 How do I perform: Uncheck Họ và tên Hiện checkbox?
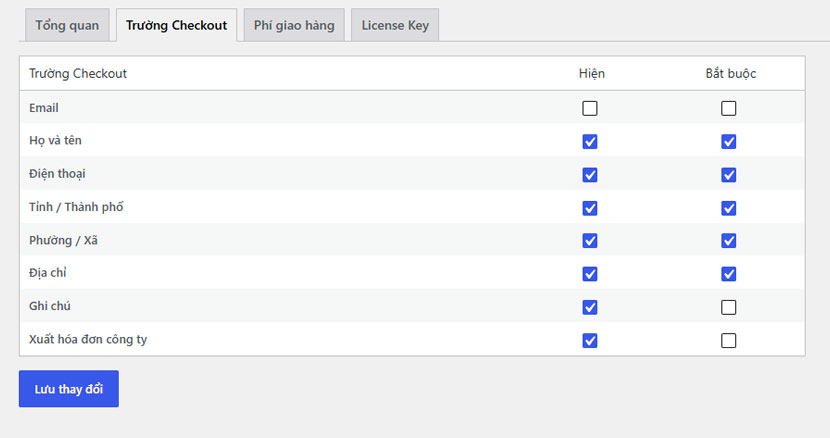tap(590, 141)
